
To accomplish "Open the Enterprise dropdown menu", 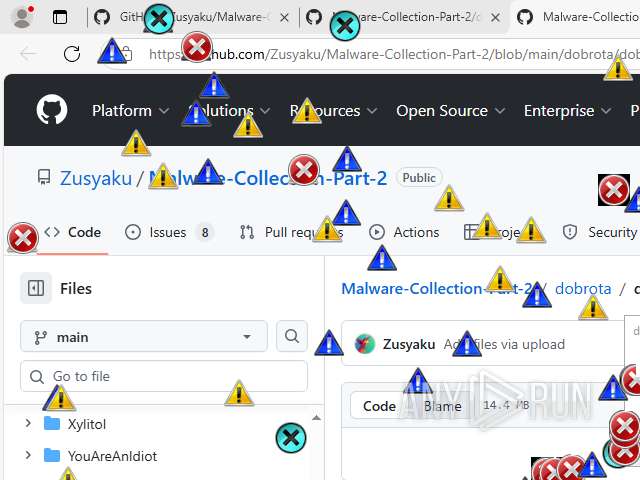I will click(567, 111).
